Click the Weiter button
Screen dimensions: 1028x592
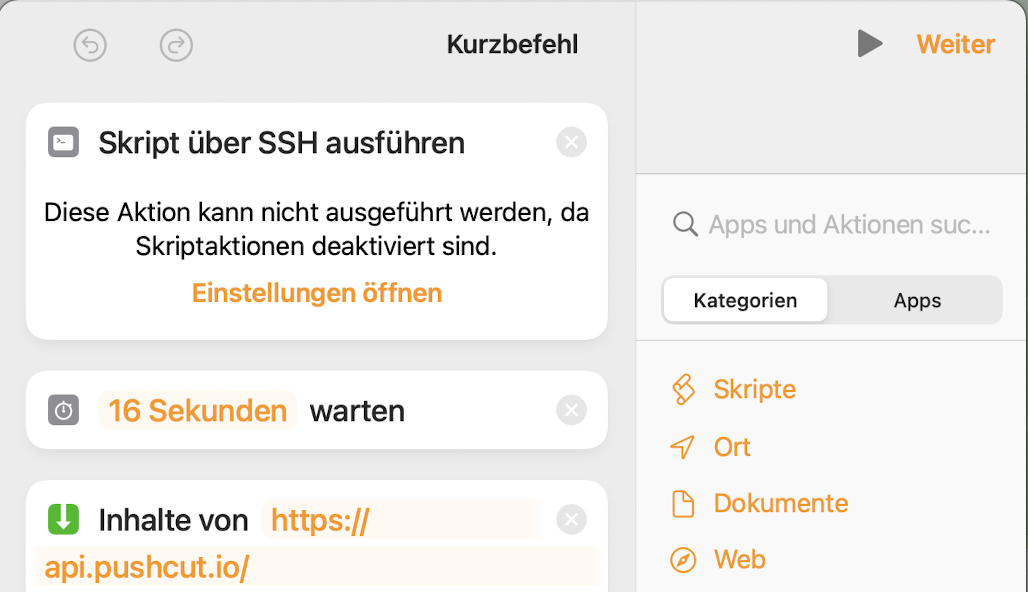point(956,44)
